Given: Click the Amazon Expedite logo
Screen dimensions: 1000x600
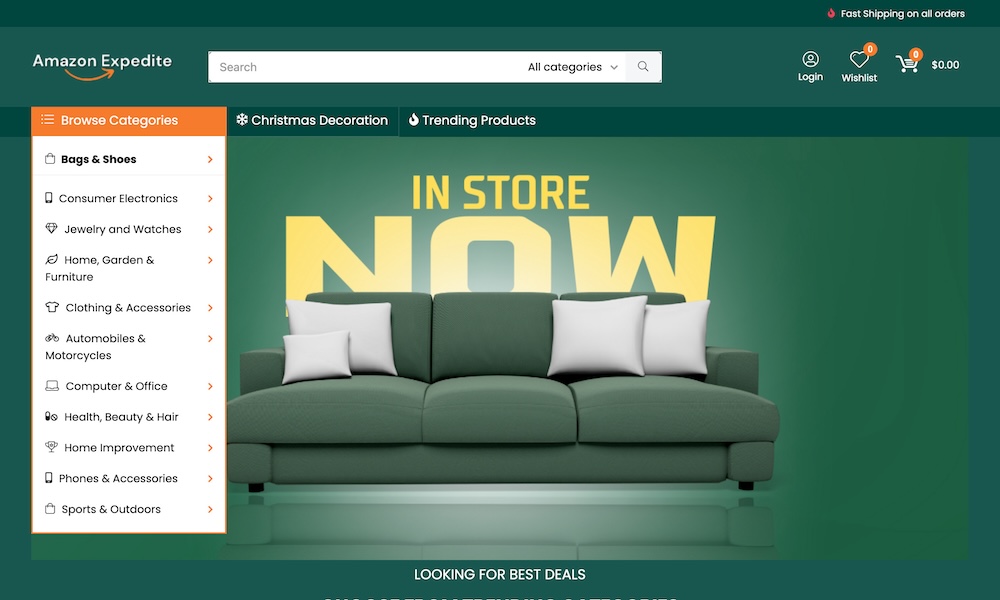Looking at the screenshot, I should click(102, 66).
